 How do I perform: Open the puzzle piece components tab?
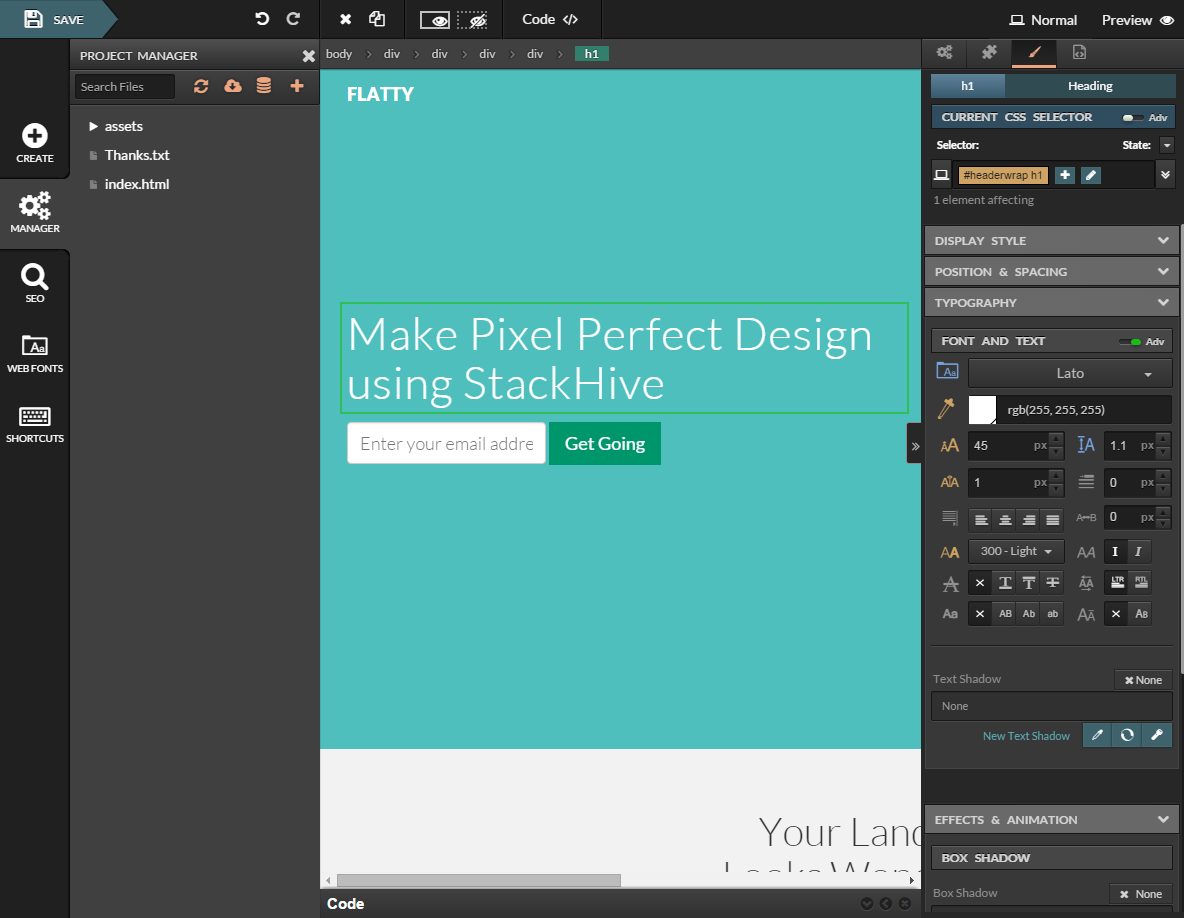(x=989, y=52)
